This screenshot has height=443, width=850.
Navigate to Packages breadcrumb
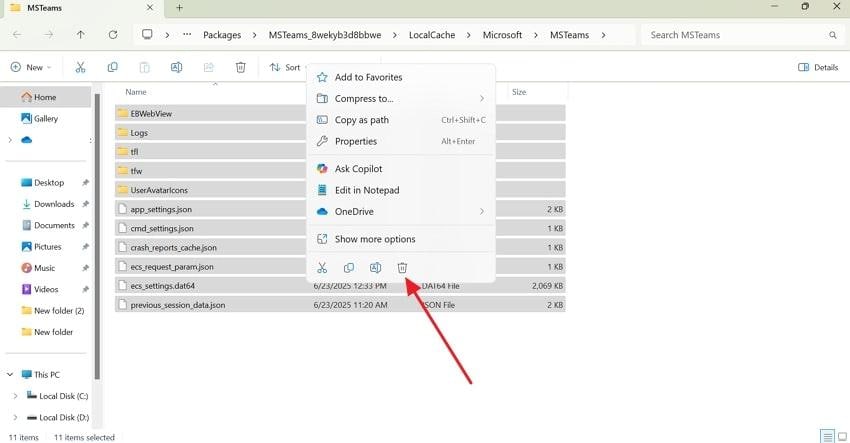(222, 35)
